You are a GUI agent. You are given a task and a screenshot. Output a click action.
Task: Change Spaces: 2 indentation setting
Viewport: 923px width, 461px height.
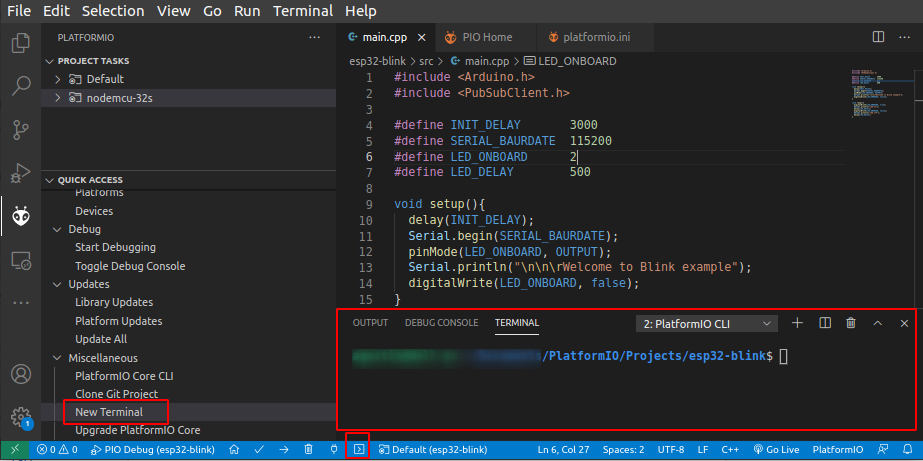coord(623,449)
